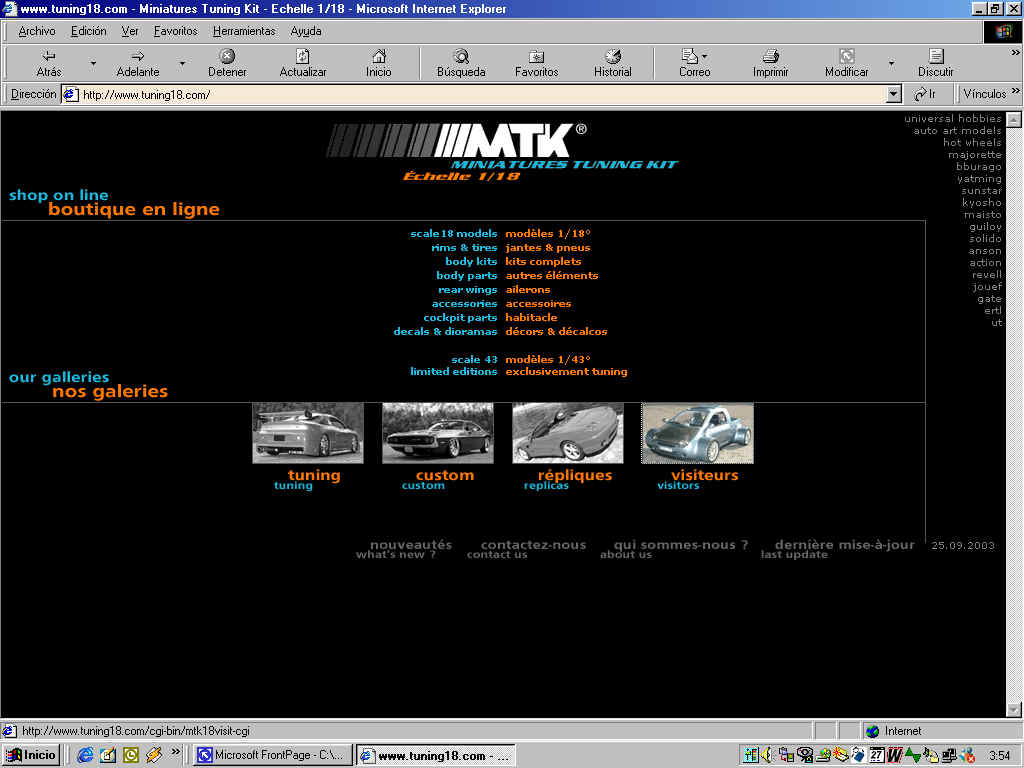Open the Windows Inicio start button
This screenshot has height=768, width=1024.
coord(31,755)
